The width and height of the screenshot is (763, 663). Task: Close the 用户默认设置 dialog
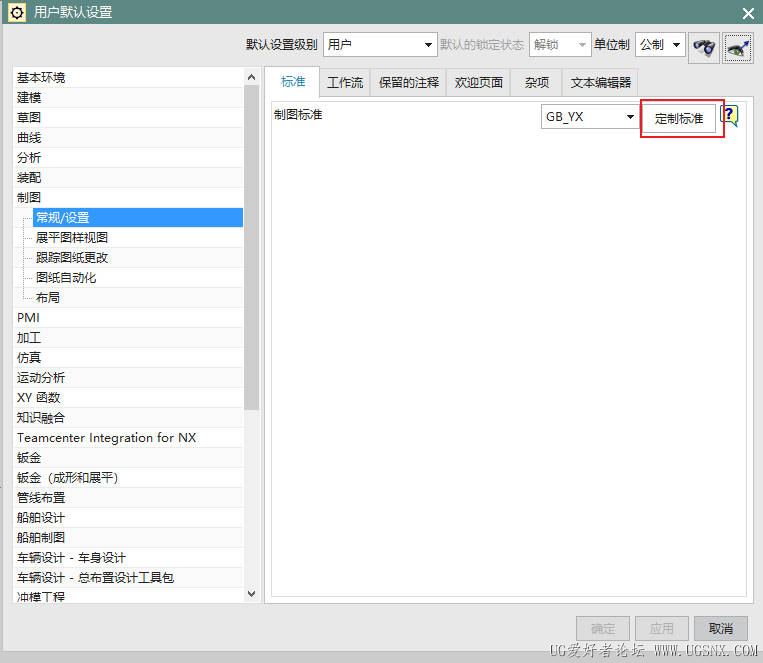[748, 13]
